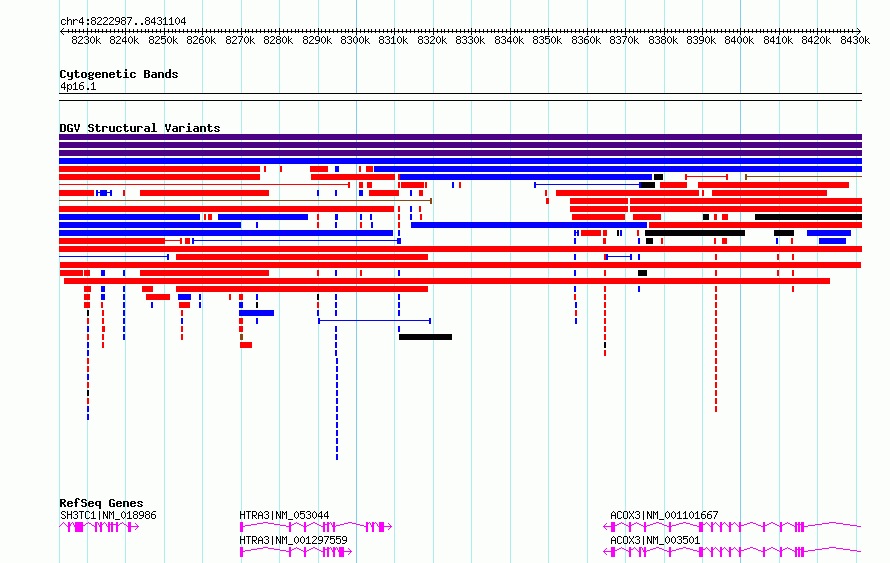Click the 8260k ruler label
The width and height of the screenshot is (890, 563).
(x=201, y=40)
